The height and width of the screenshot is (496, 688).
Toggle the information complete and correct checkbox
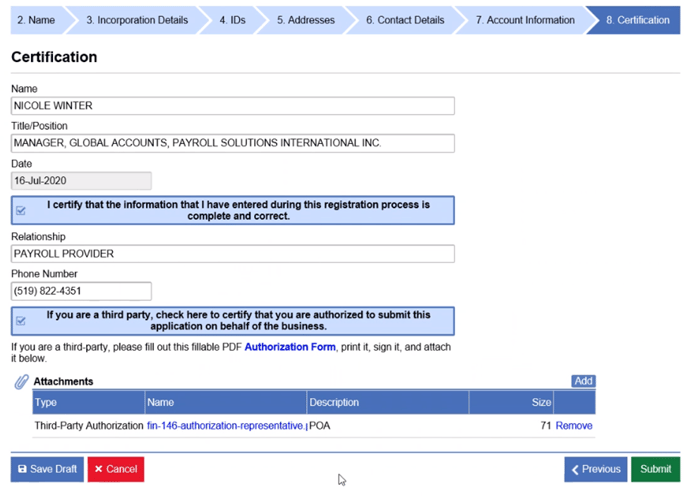pos(21,211)
